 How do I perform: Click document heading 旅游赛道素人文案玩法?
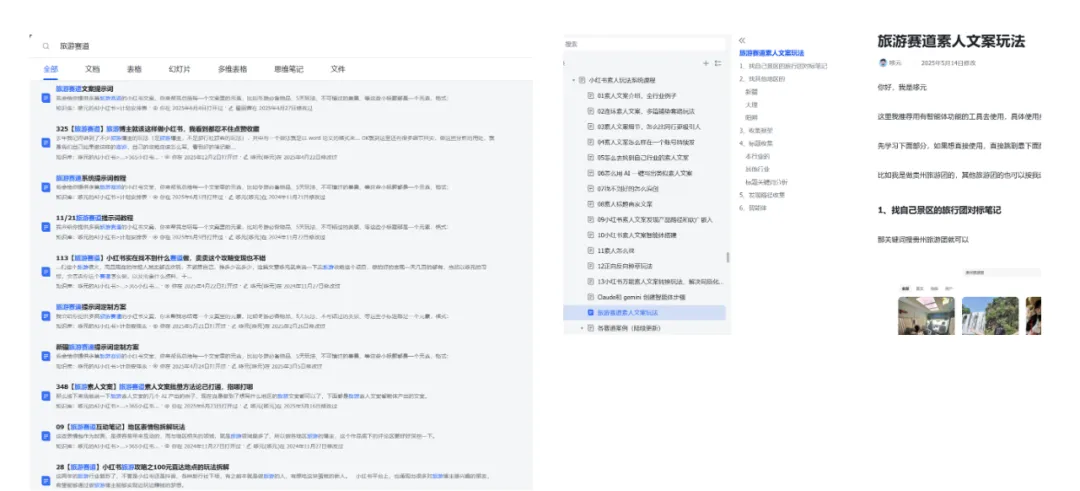(x=951, y=41)
